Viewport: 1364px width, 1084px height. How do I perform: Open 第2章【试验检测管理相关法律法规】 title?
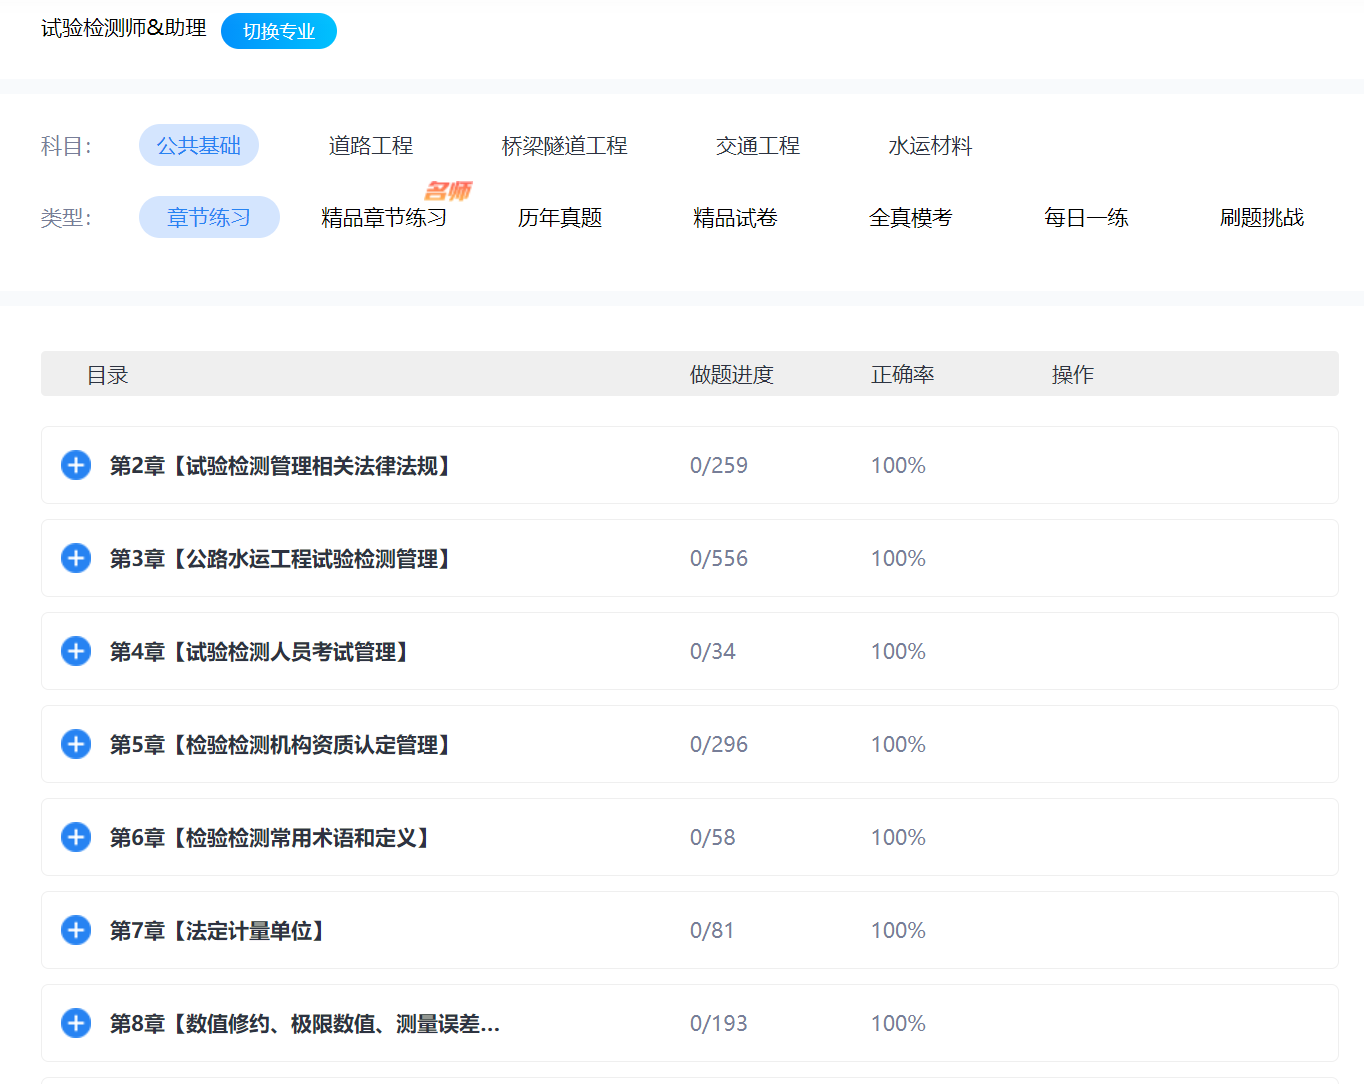[280, 466]
